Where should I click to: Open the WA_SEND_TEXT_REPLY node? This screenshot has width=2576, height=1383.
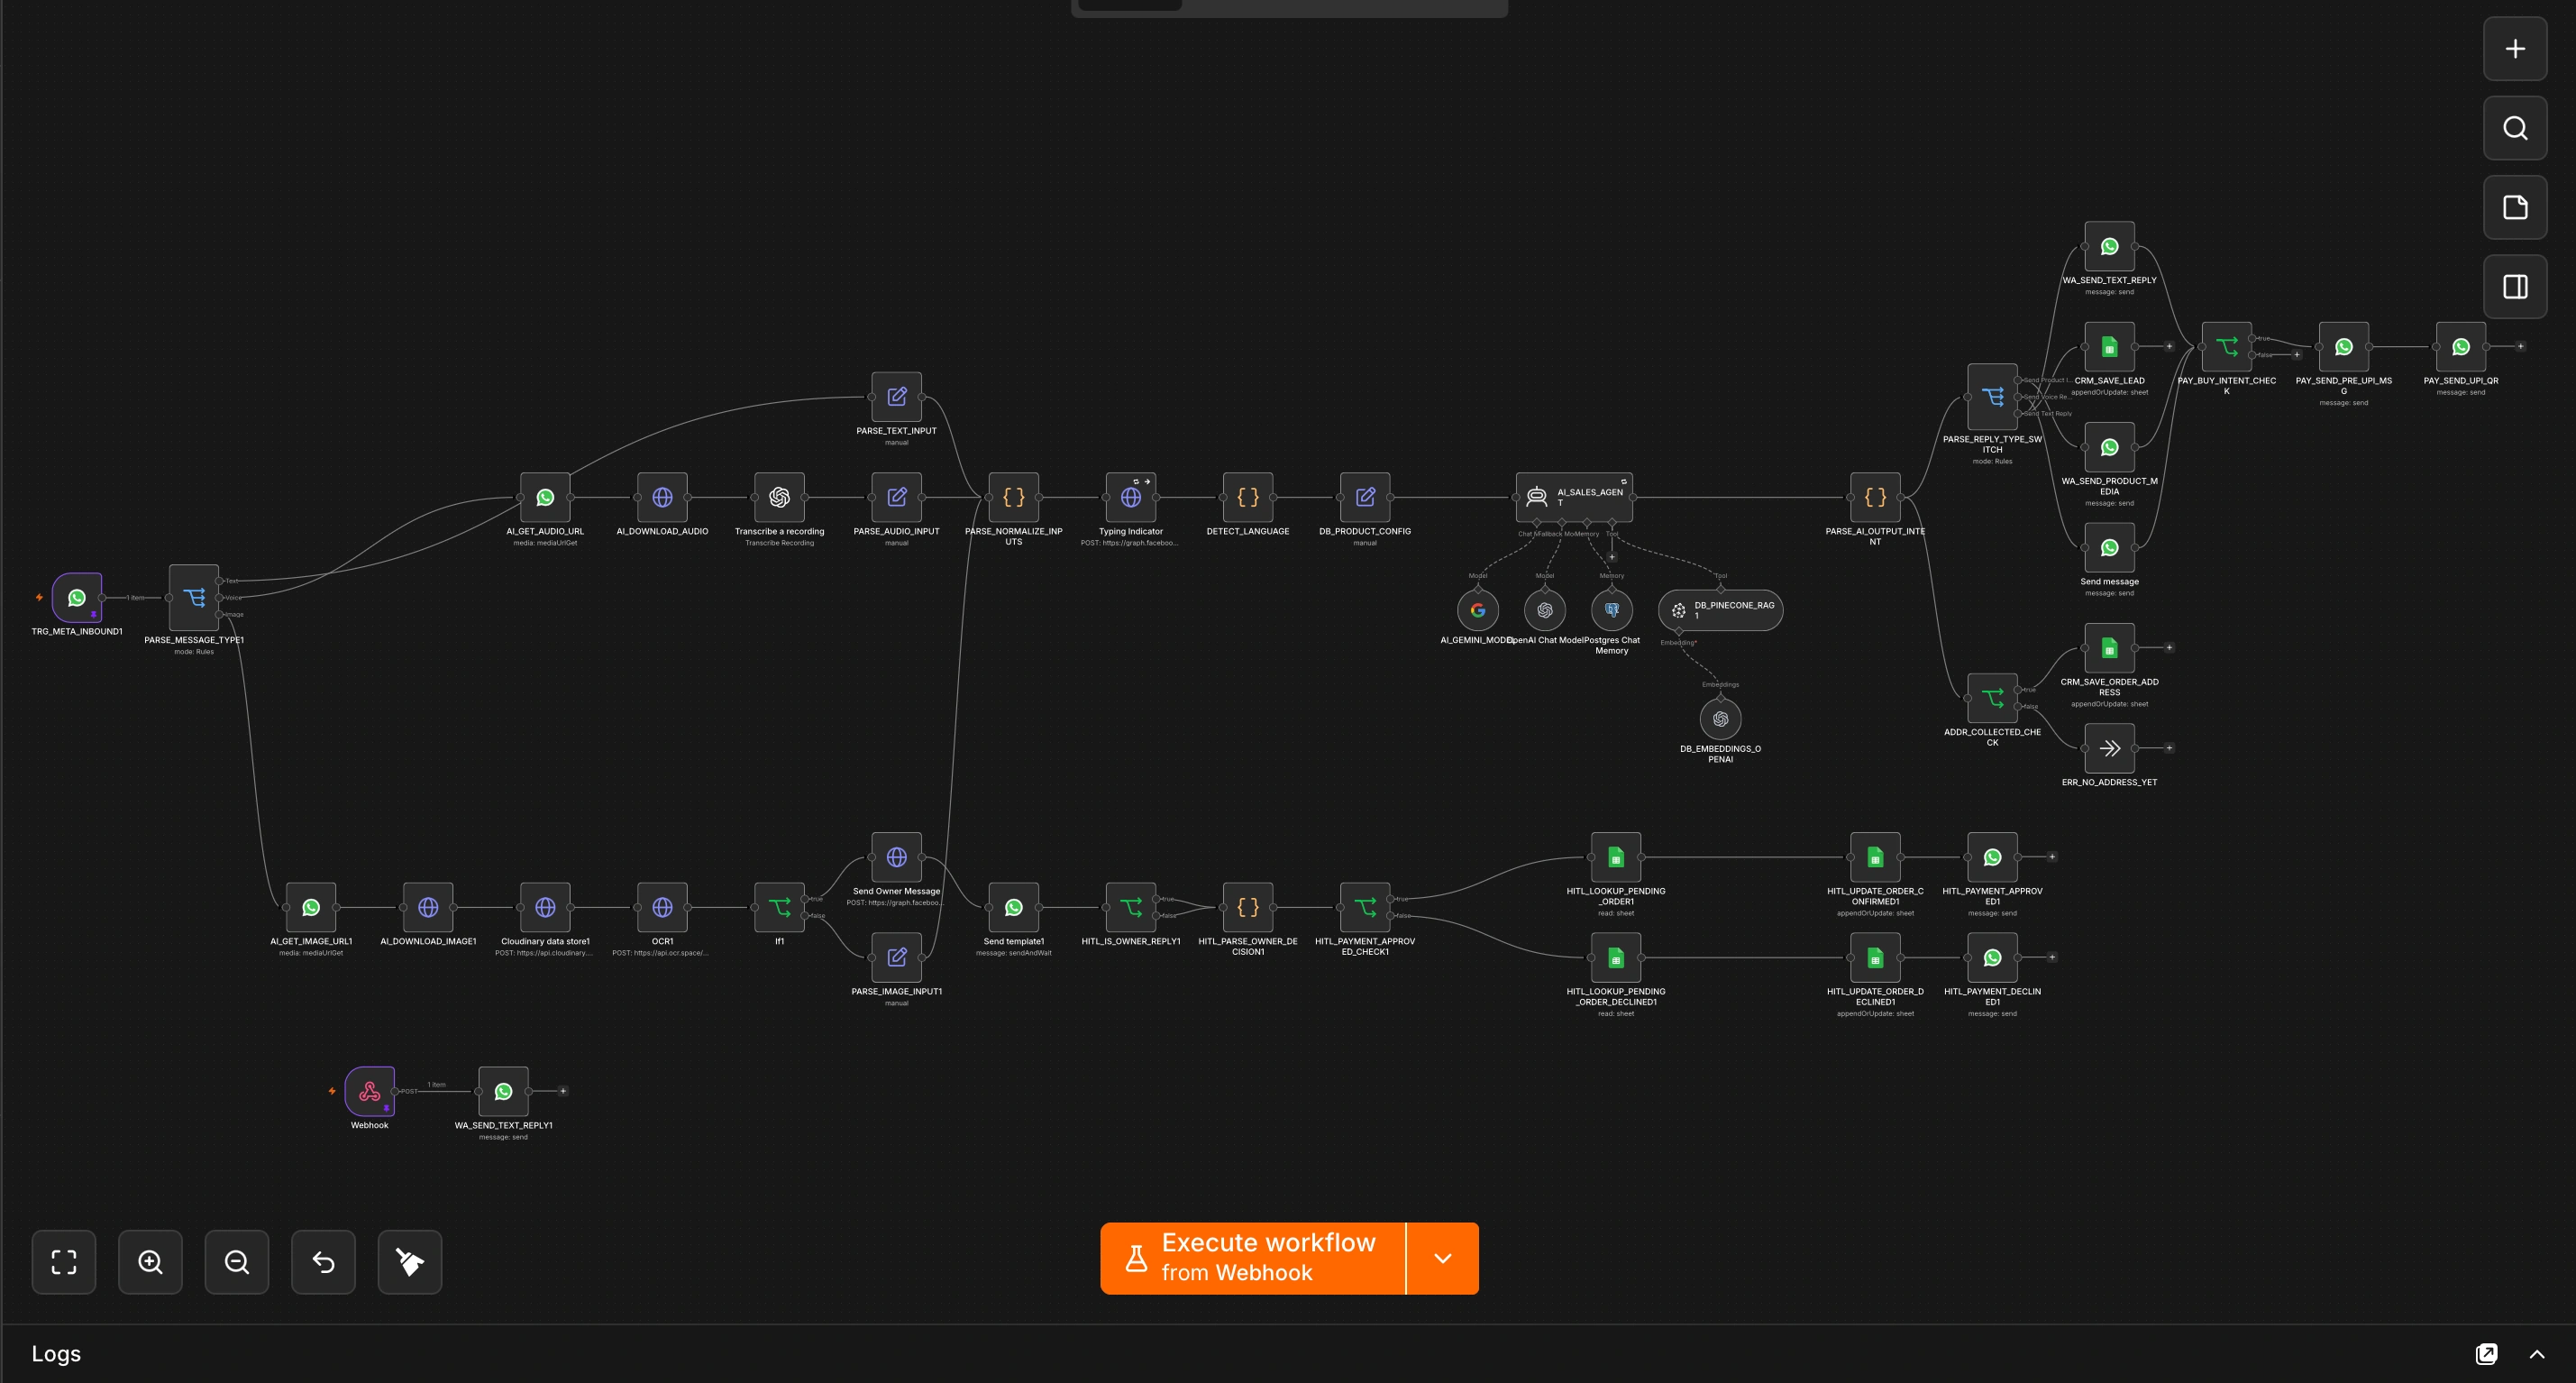2109,246
